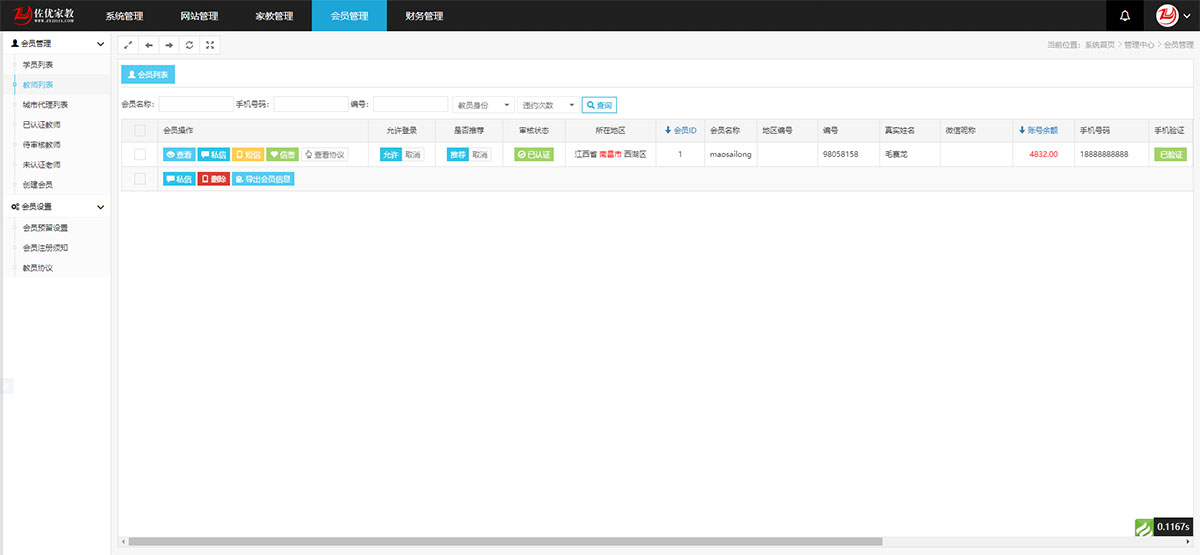Click the fullscreen icon in the toolbar
The width and height of the screenshot is (1200, 555).
pos(210,45)
